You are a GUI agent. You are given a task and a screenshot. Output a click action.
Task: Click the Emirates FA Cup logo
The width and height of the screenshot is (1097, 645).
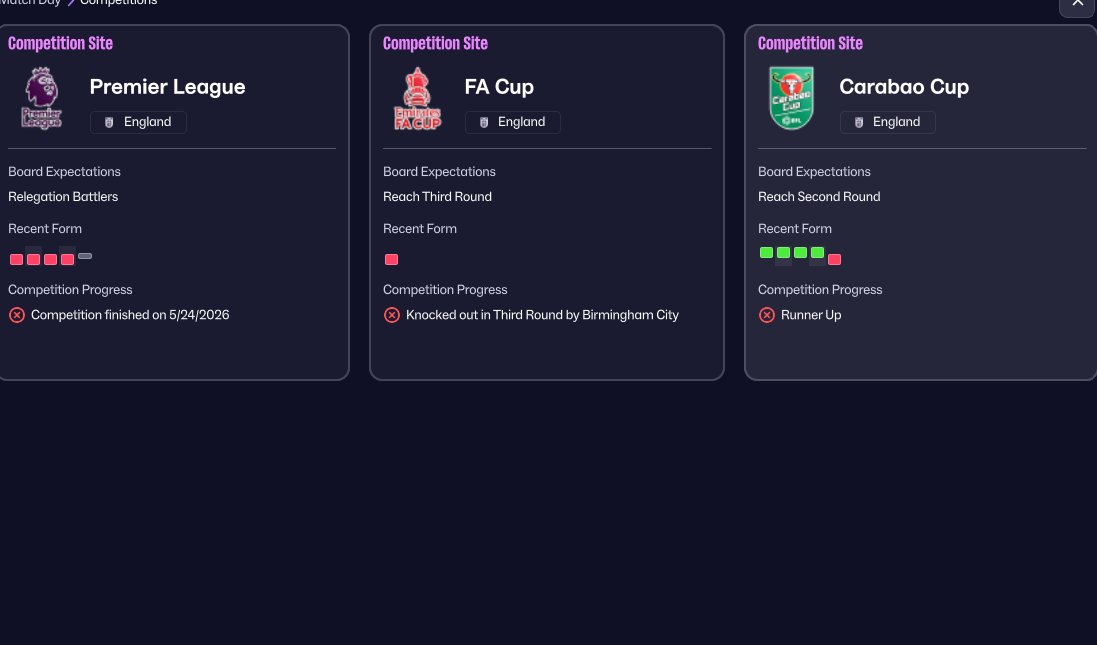pos(418,98)
